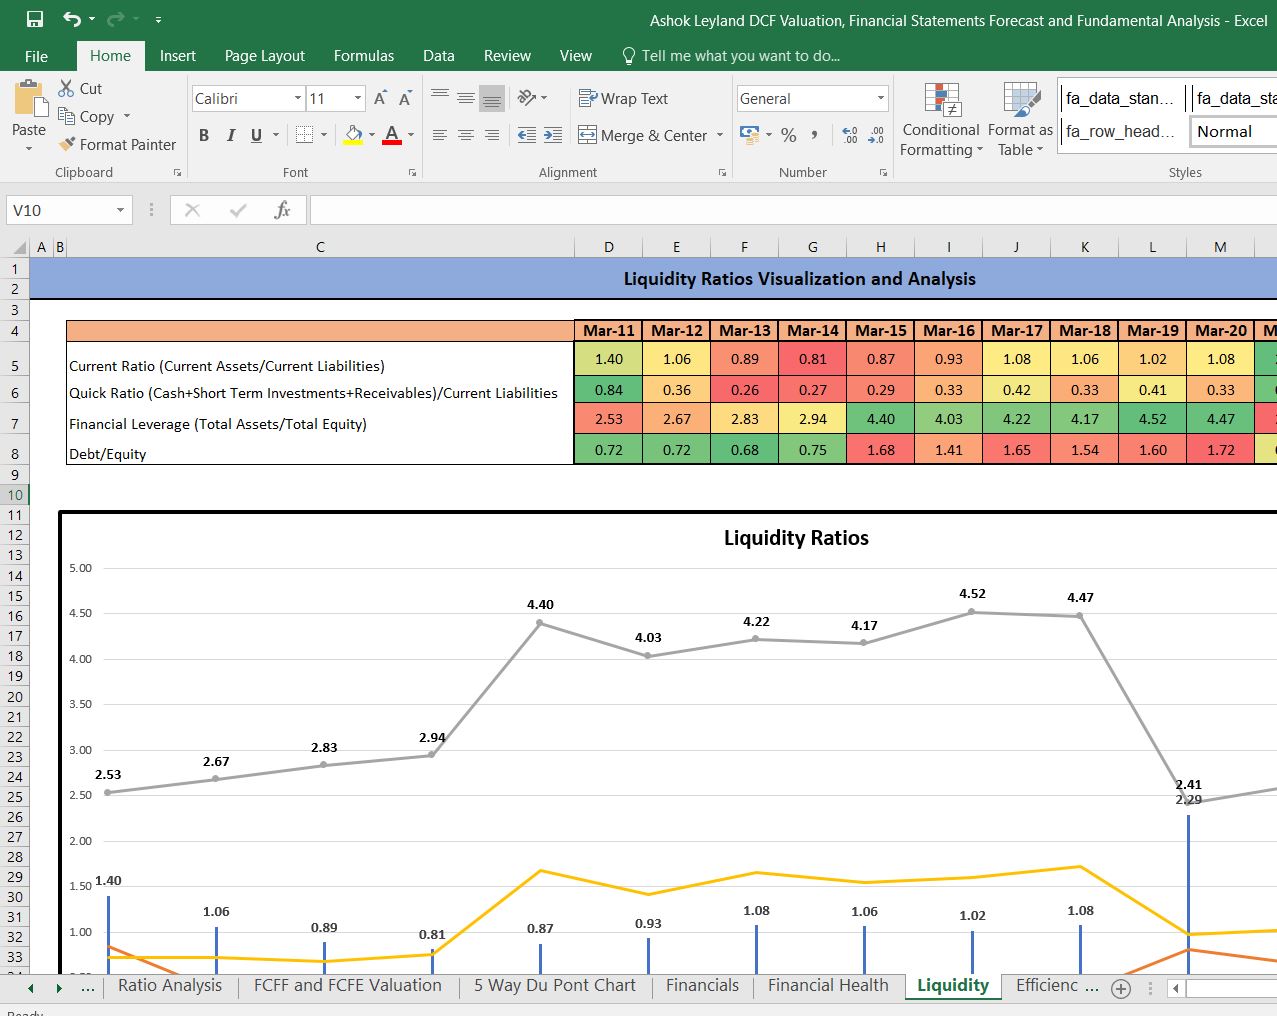Open the Name Box dropdown arrow
1277x1016 pixels.
pyautogui.click(x=120, y=210)
